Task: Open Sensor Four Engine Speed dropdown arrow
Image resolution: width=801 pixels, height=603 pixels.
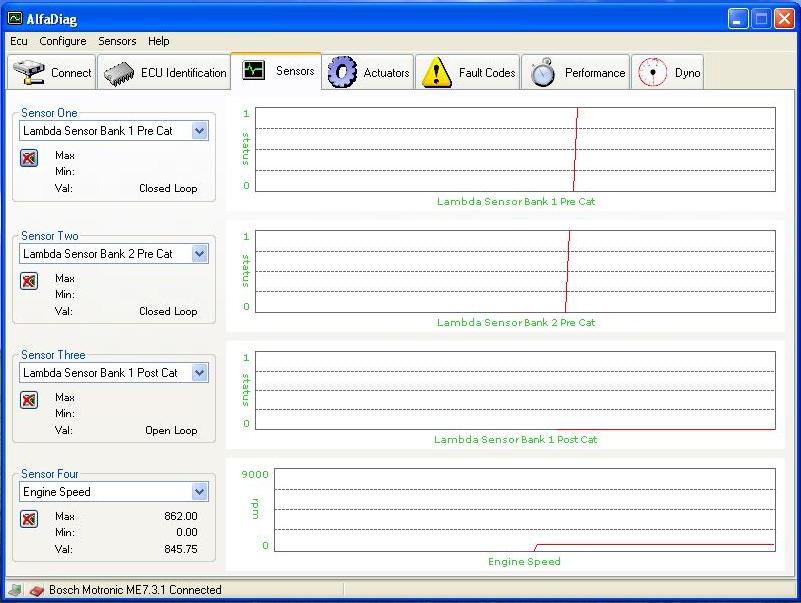Action: tap(200, 492)
